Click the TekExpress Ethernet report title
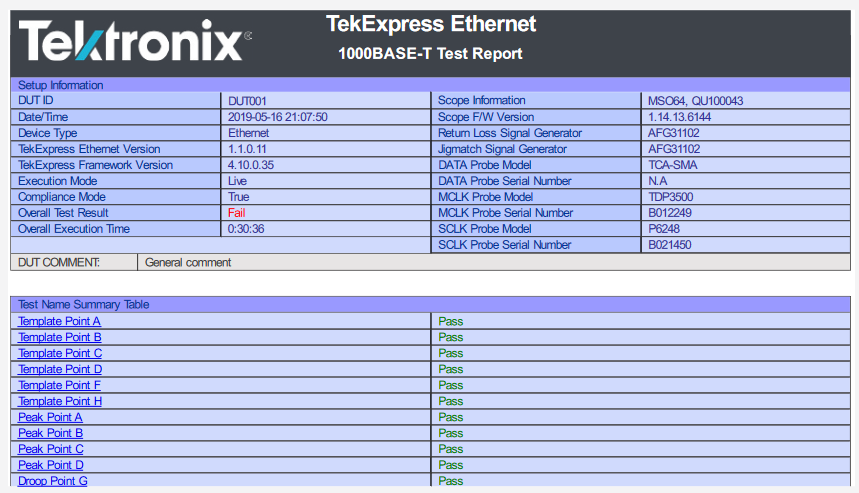The height and width of the screenshot is (493, 859). [x=431, y=25]
